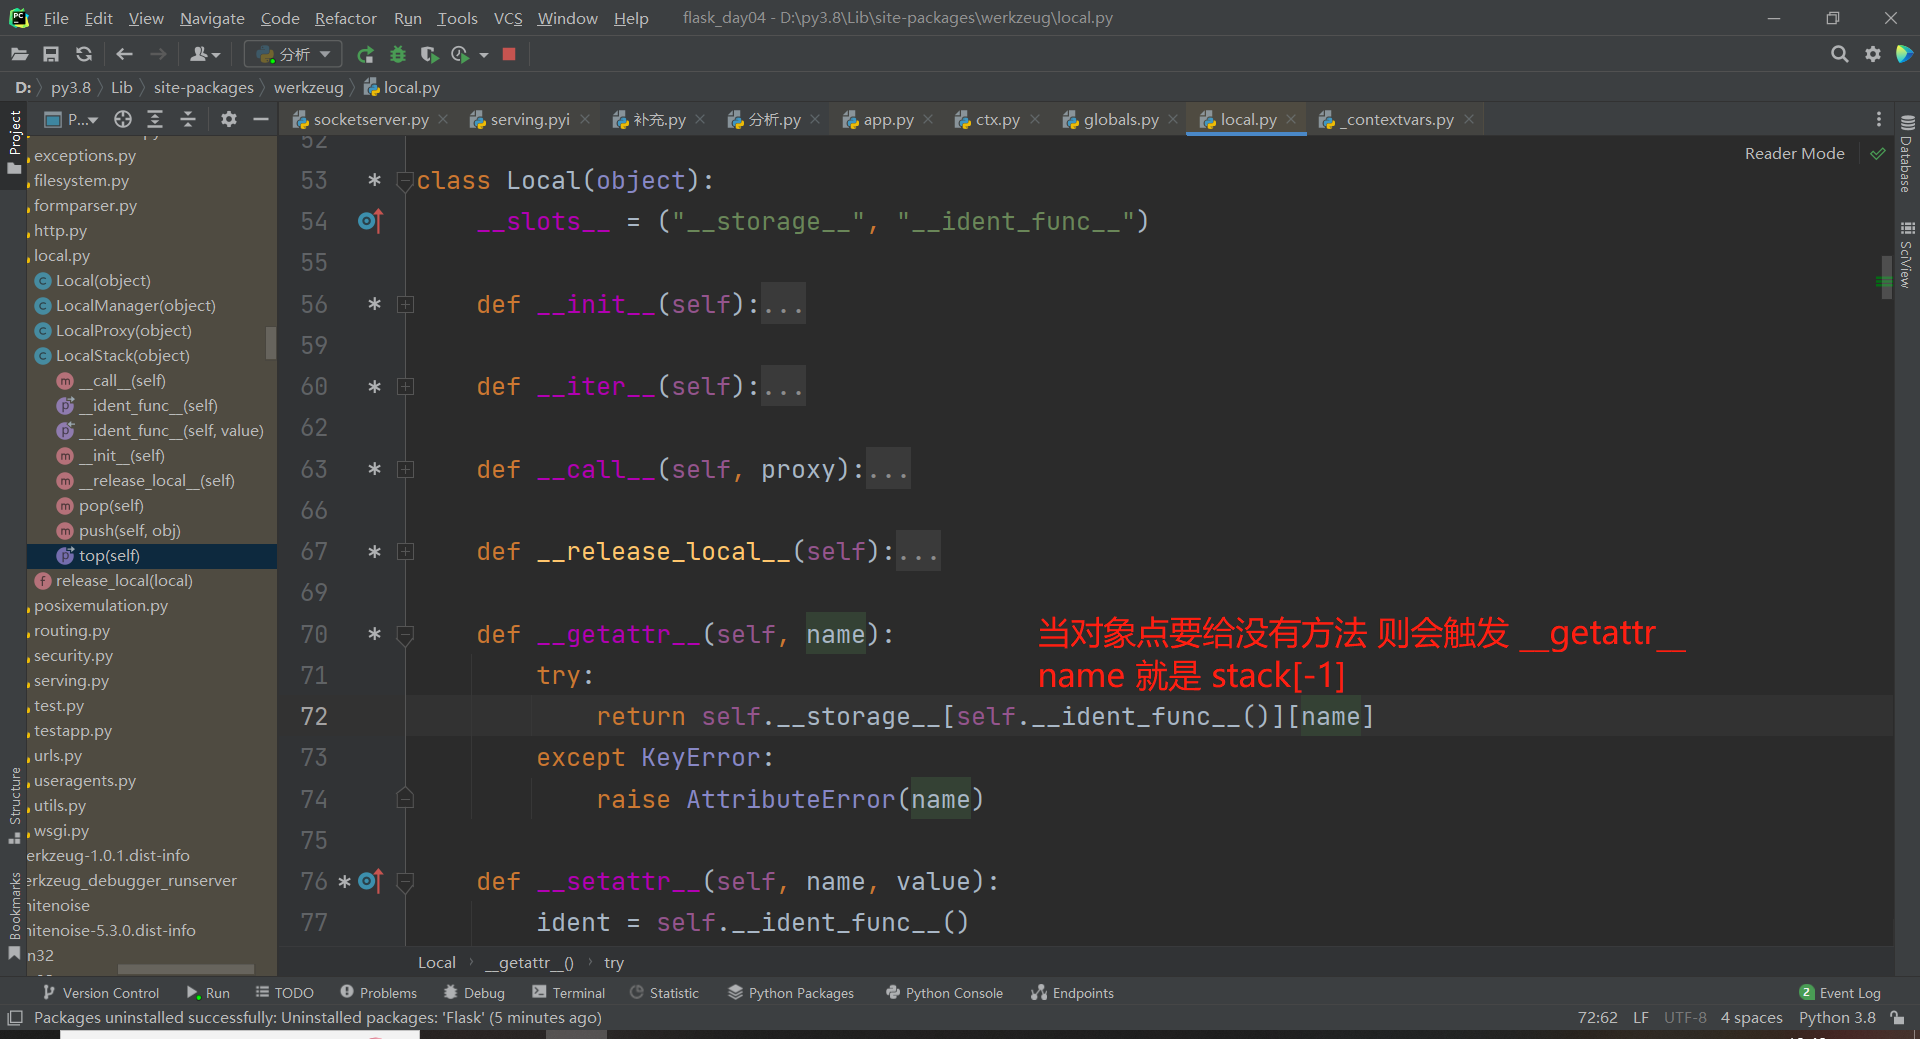The height and width of the screenshot is (1039, 1920).
Task: Click Collapse All in the Project panel toolbar
Action: coord(188,119)
